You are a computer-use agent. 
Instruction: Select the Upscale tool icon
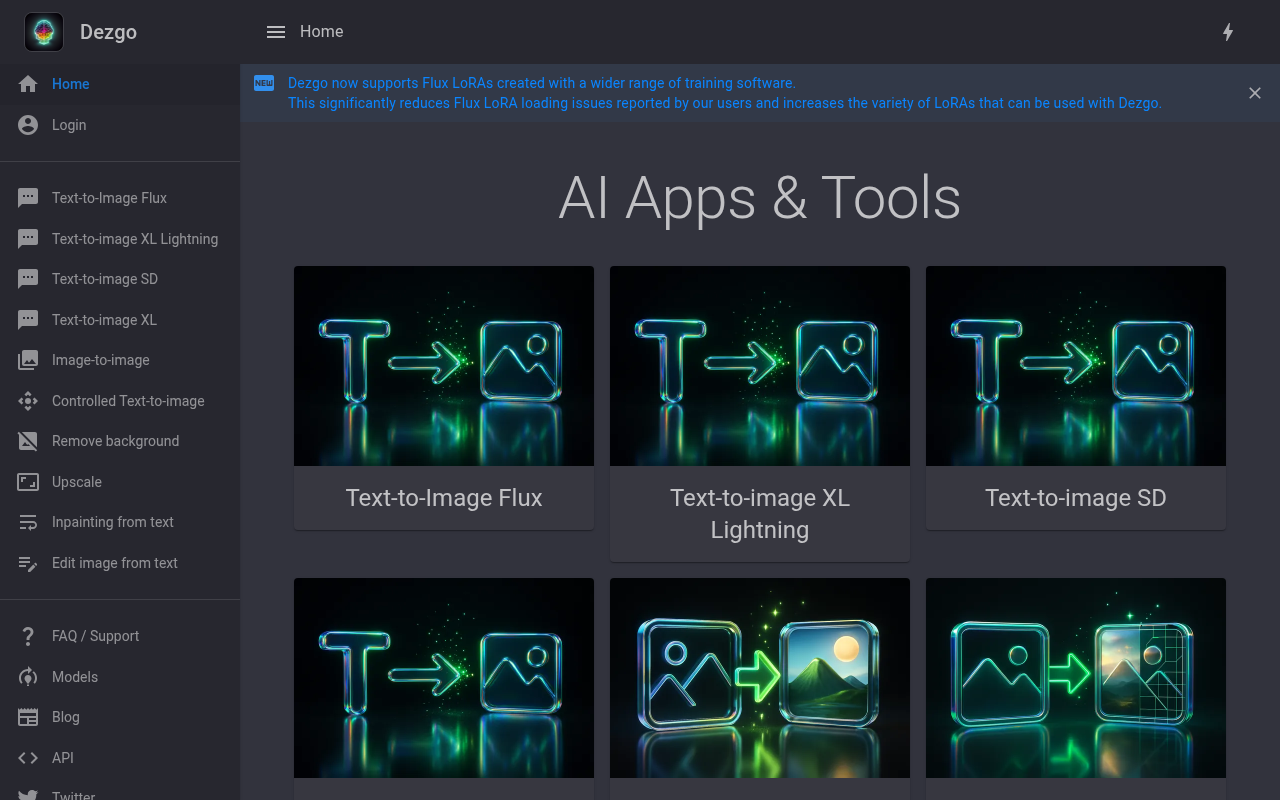click(28, 482)
